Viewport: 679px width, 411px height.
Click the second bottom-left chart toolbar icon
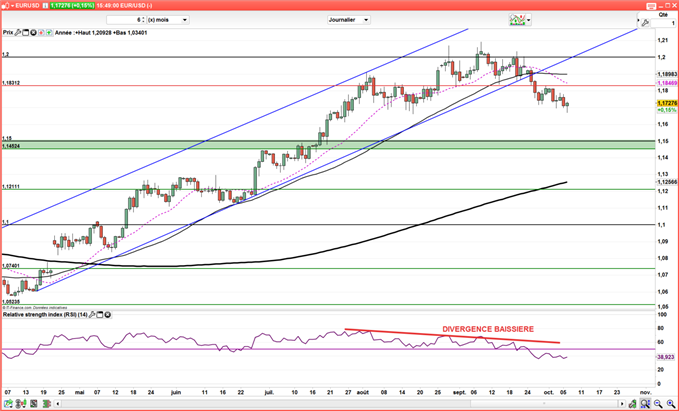21,404
